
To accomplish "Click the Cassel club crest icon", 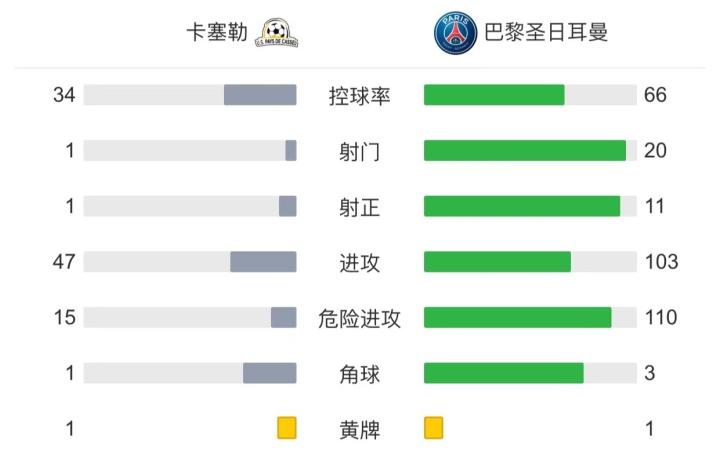I will coord(277,33).
